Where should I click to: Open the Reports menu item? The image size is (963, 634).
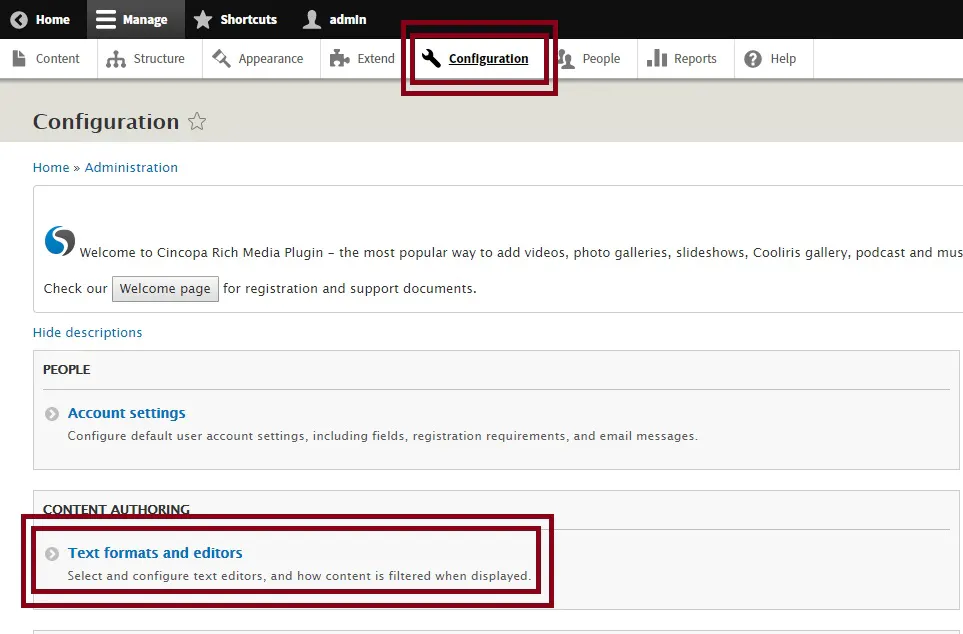point(686,58)
